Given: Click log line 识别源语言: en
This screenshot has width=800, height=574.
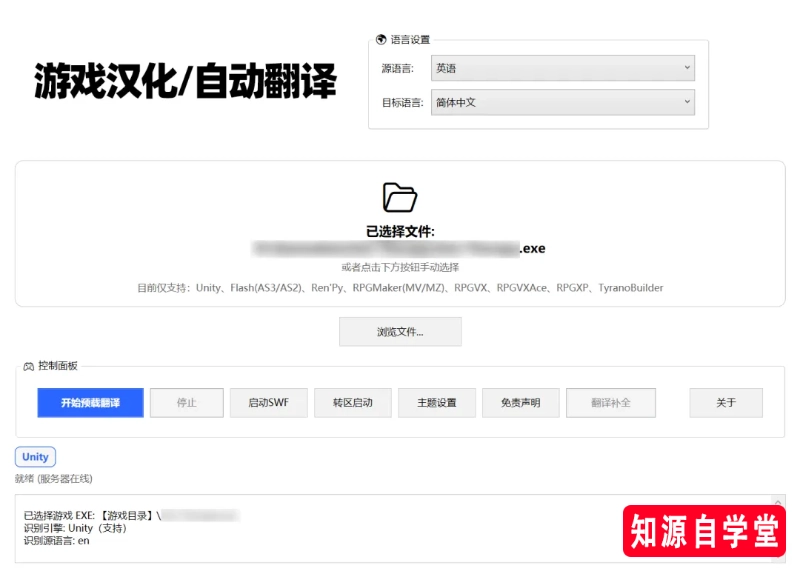Looking at the screenshot, I should tap(57, 541).
